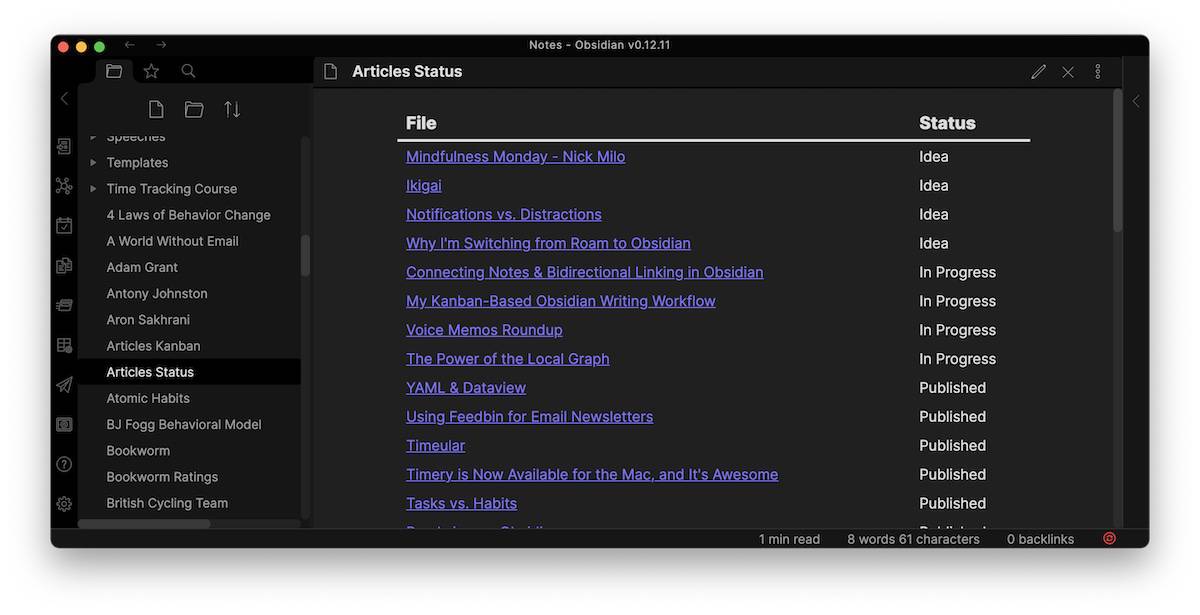Follow the Tasks vs. Habits link
Image resolution: width=1200 pixels, height=615 pixels.
(x=461, y=504)
